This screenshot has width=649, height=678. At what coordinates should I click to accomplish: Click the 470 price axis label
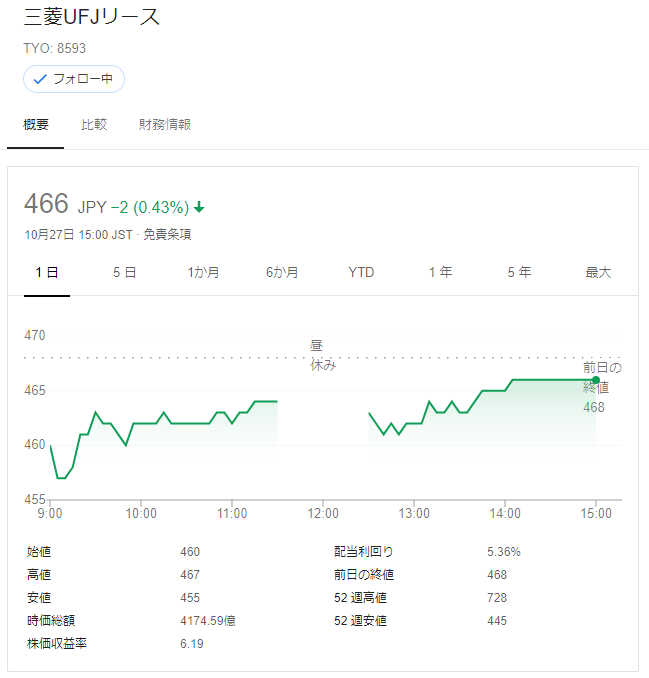(x=35, y=336)
